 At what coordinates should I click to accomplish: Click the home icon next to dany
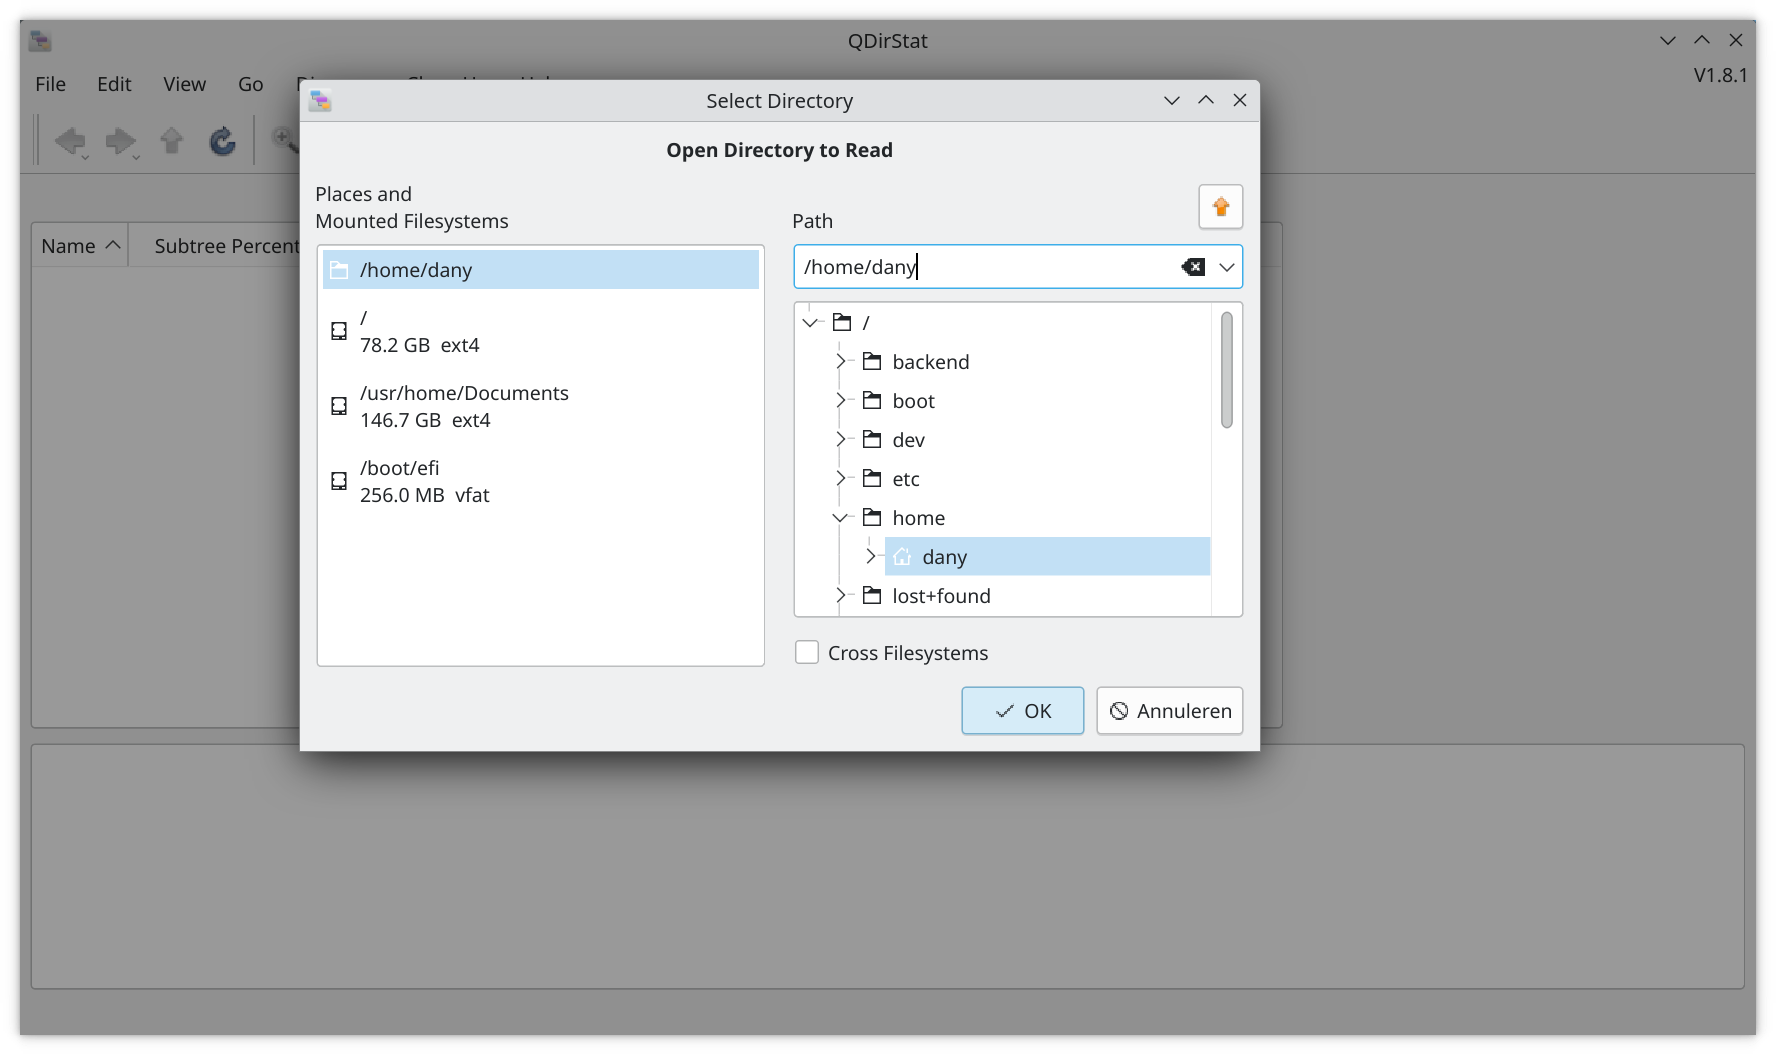click(x=902, y=557)
